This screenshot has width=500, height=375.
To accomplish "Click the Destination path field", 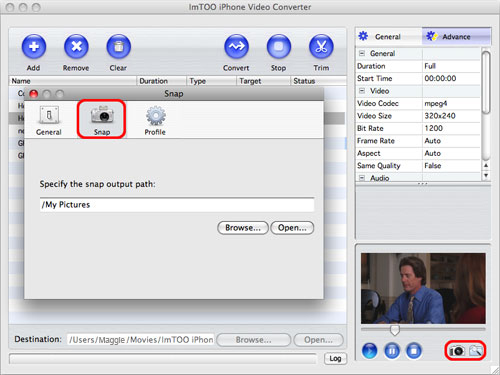I will point(140,340).
